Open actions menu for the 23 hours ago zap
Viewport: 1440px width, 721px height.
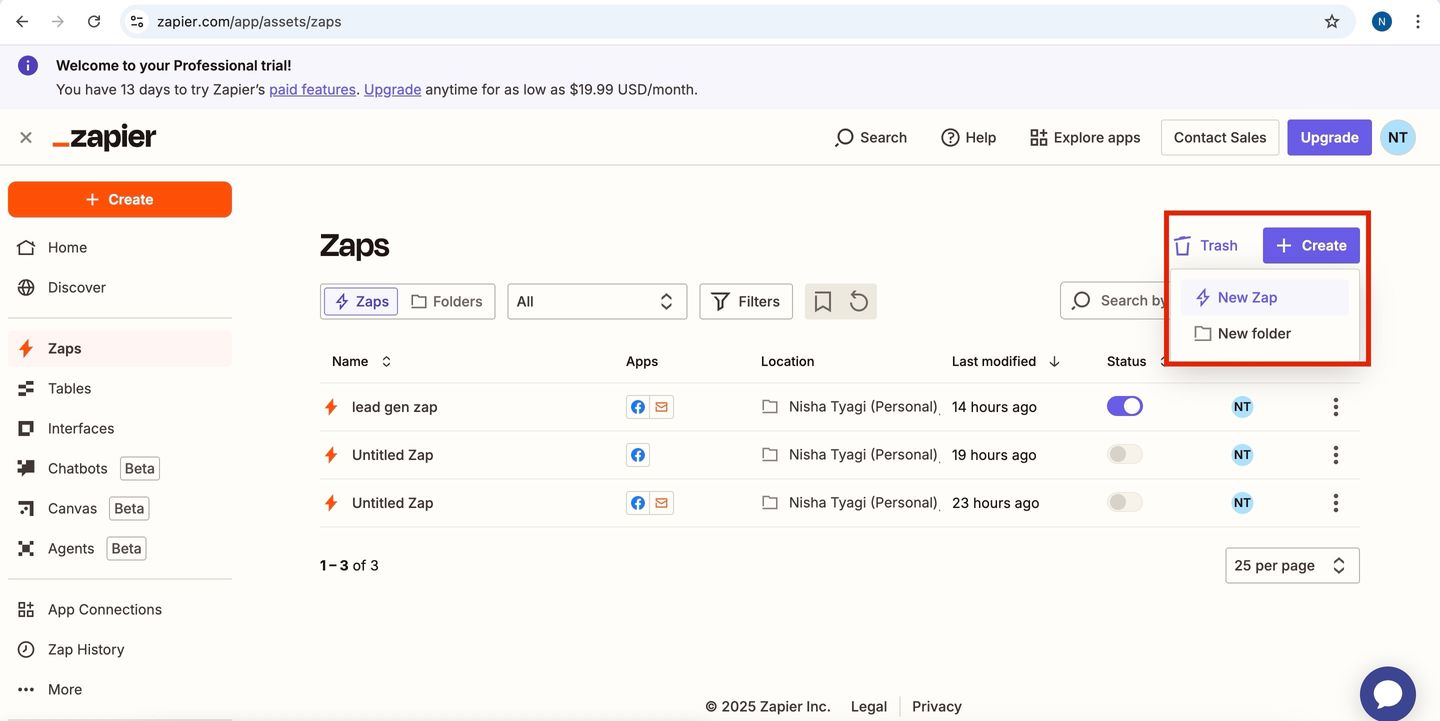click(x=1335, y=503)
